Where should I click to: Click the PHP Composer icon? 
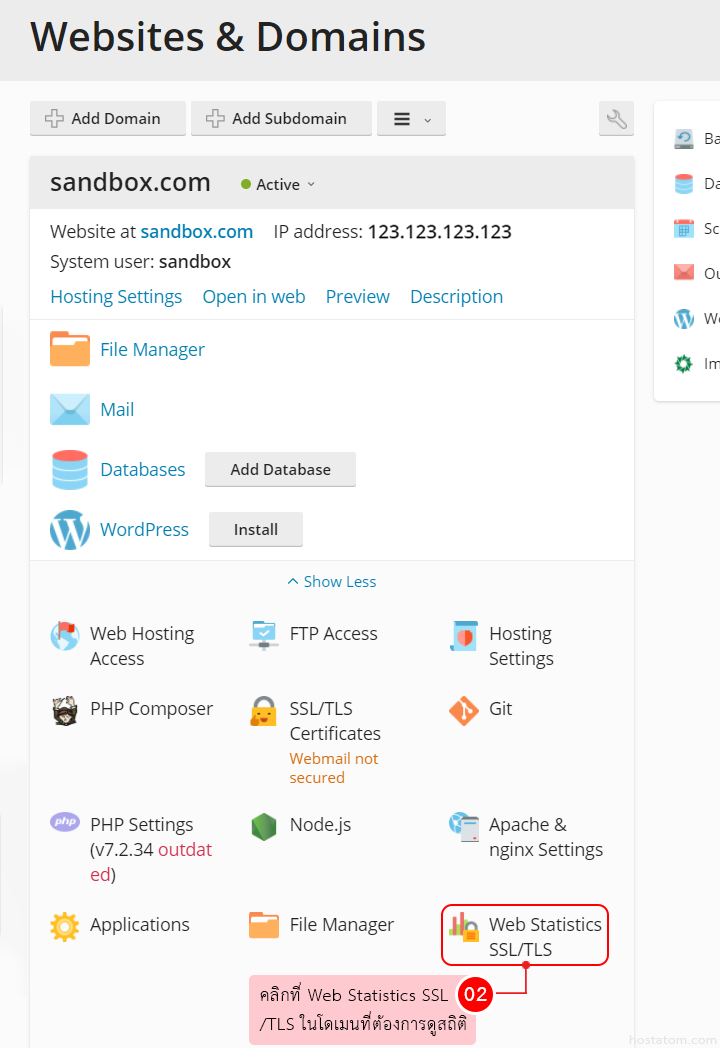64,711
